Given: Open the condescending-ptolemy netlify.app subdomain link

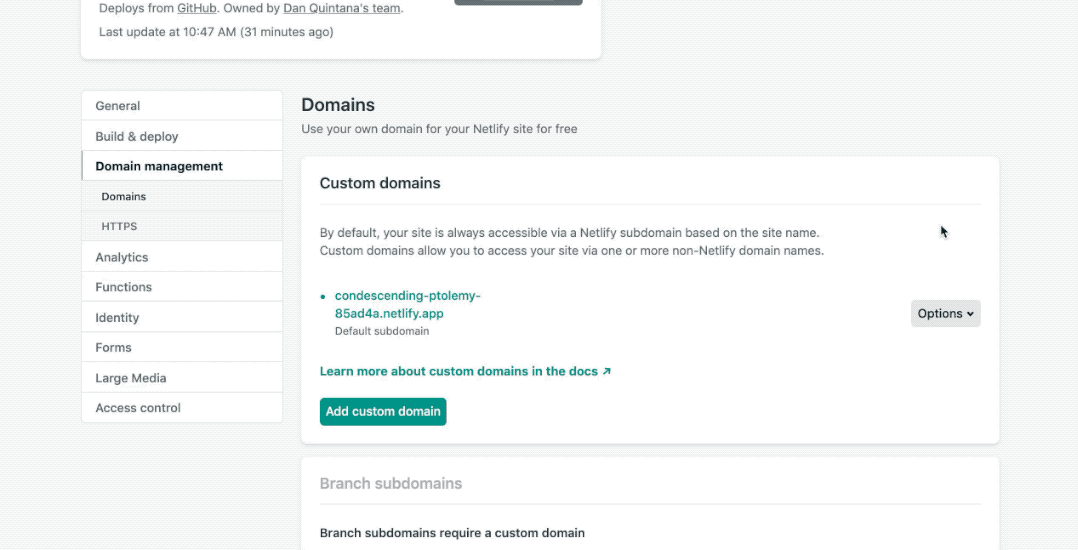Looking at the screenshot, I should click(407, 305).
